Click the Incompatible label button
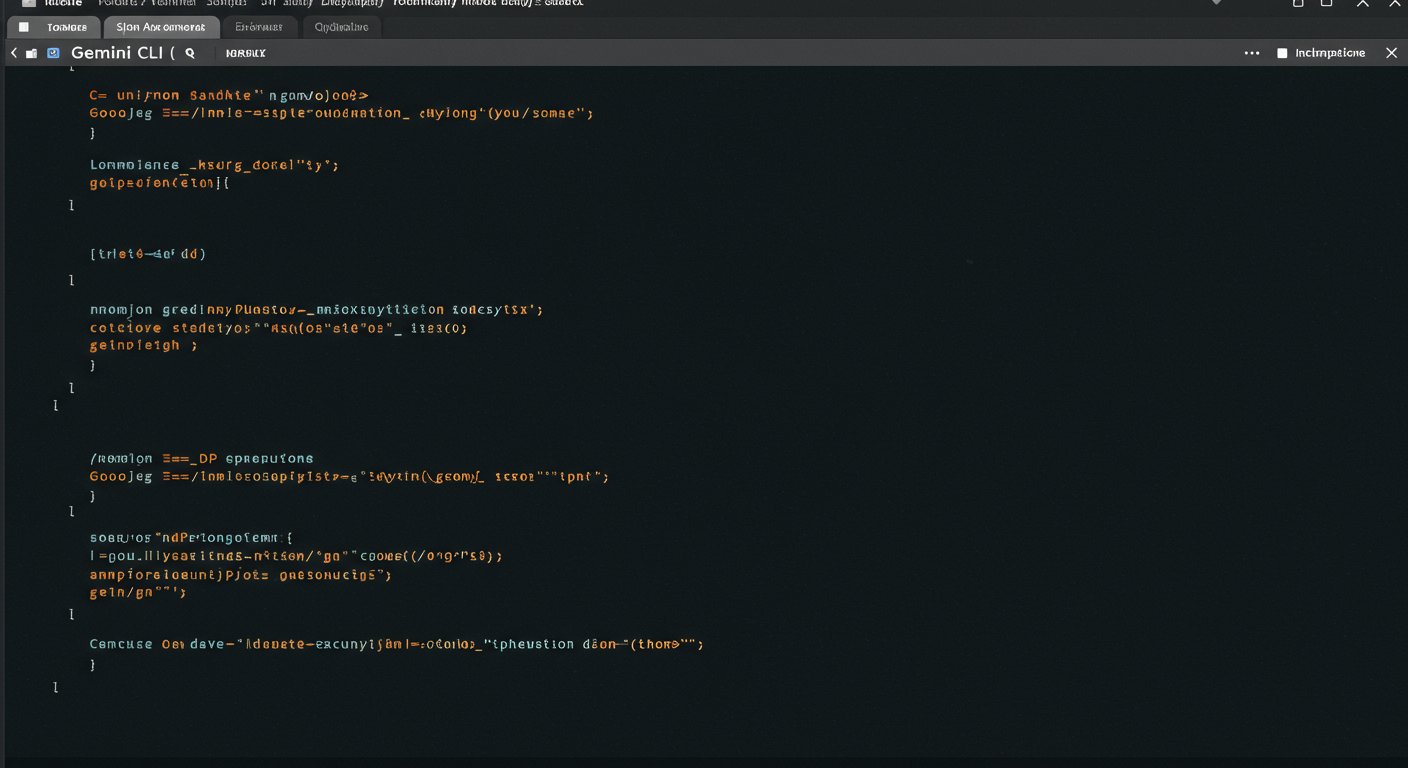Viewport: 1408px width, 768px height. (x=1330, y=52)
